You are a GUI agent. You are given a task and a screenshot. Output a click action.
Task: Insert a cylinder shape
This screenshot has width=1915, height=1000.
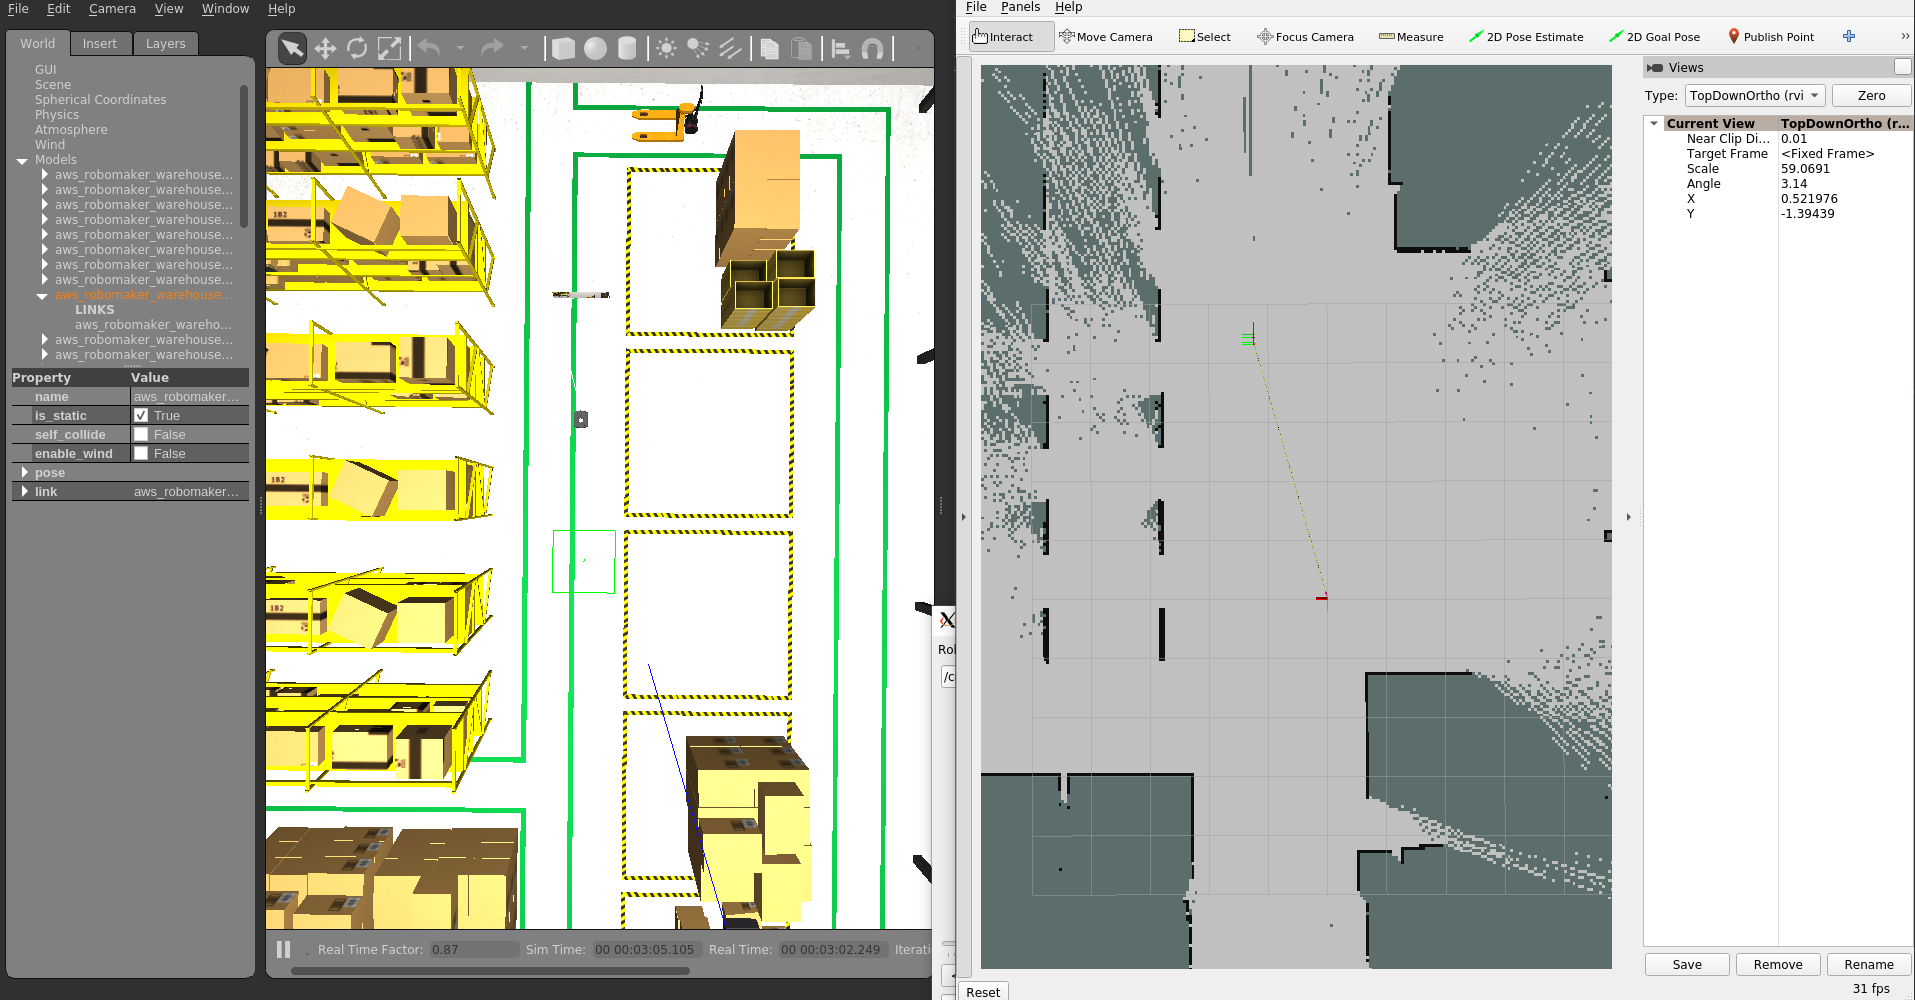tap(627, 48)
